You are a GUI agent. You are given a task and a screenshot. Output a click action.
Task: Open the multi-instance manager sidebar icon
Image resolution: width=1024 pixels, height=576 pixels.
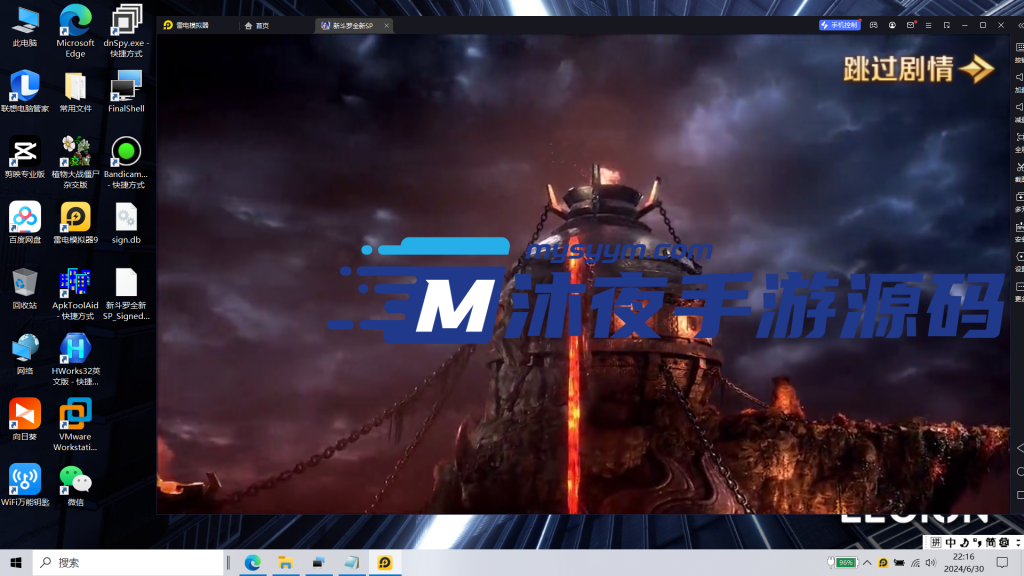[x=1019, y=197]
